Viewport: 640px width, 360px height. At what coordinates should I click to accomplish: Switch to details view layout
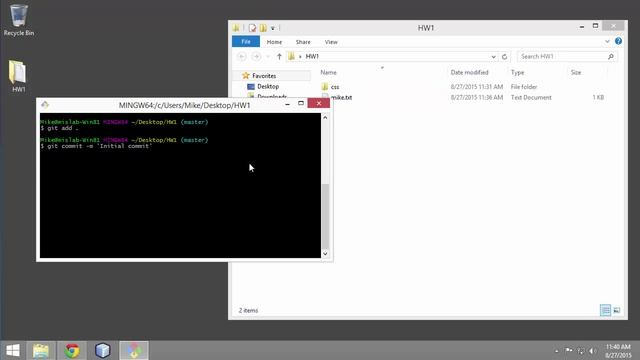click(605, 310)
